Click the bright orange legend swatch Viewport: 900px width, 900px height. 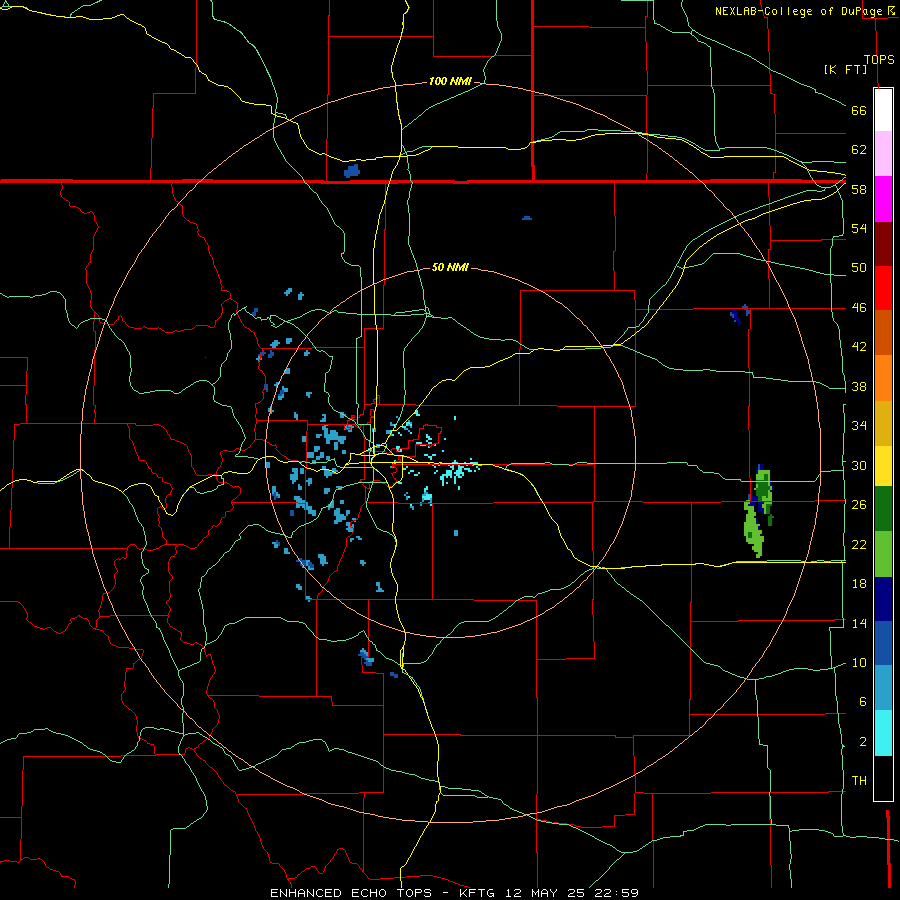point(883,378)
